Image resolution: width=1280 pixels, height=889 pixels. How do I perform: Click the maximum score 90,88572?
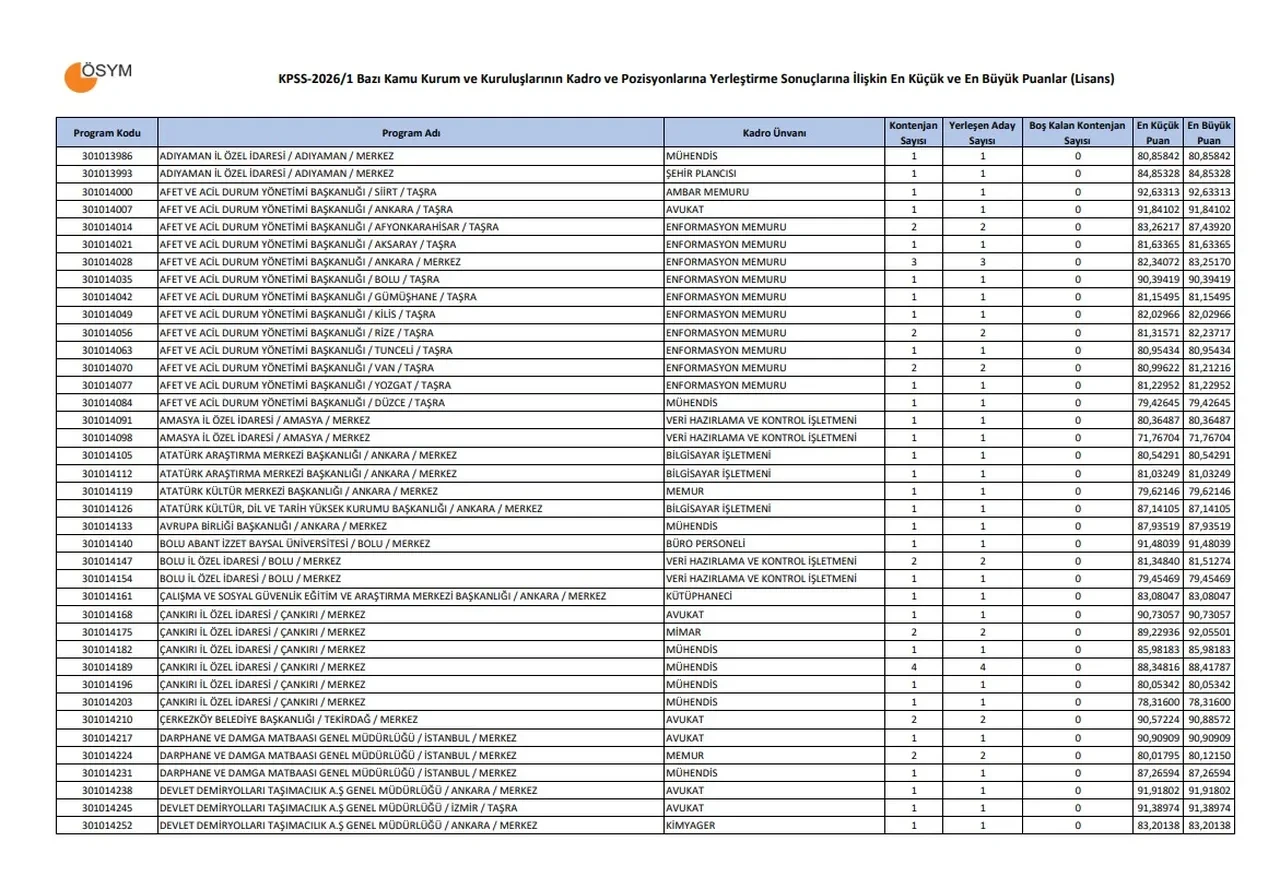tap(1209, 720)
